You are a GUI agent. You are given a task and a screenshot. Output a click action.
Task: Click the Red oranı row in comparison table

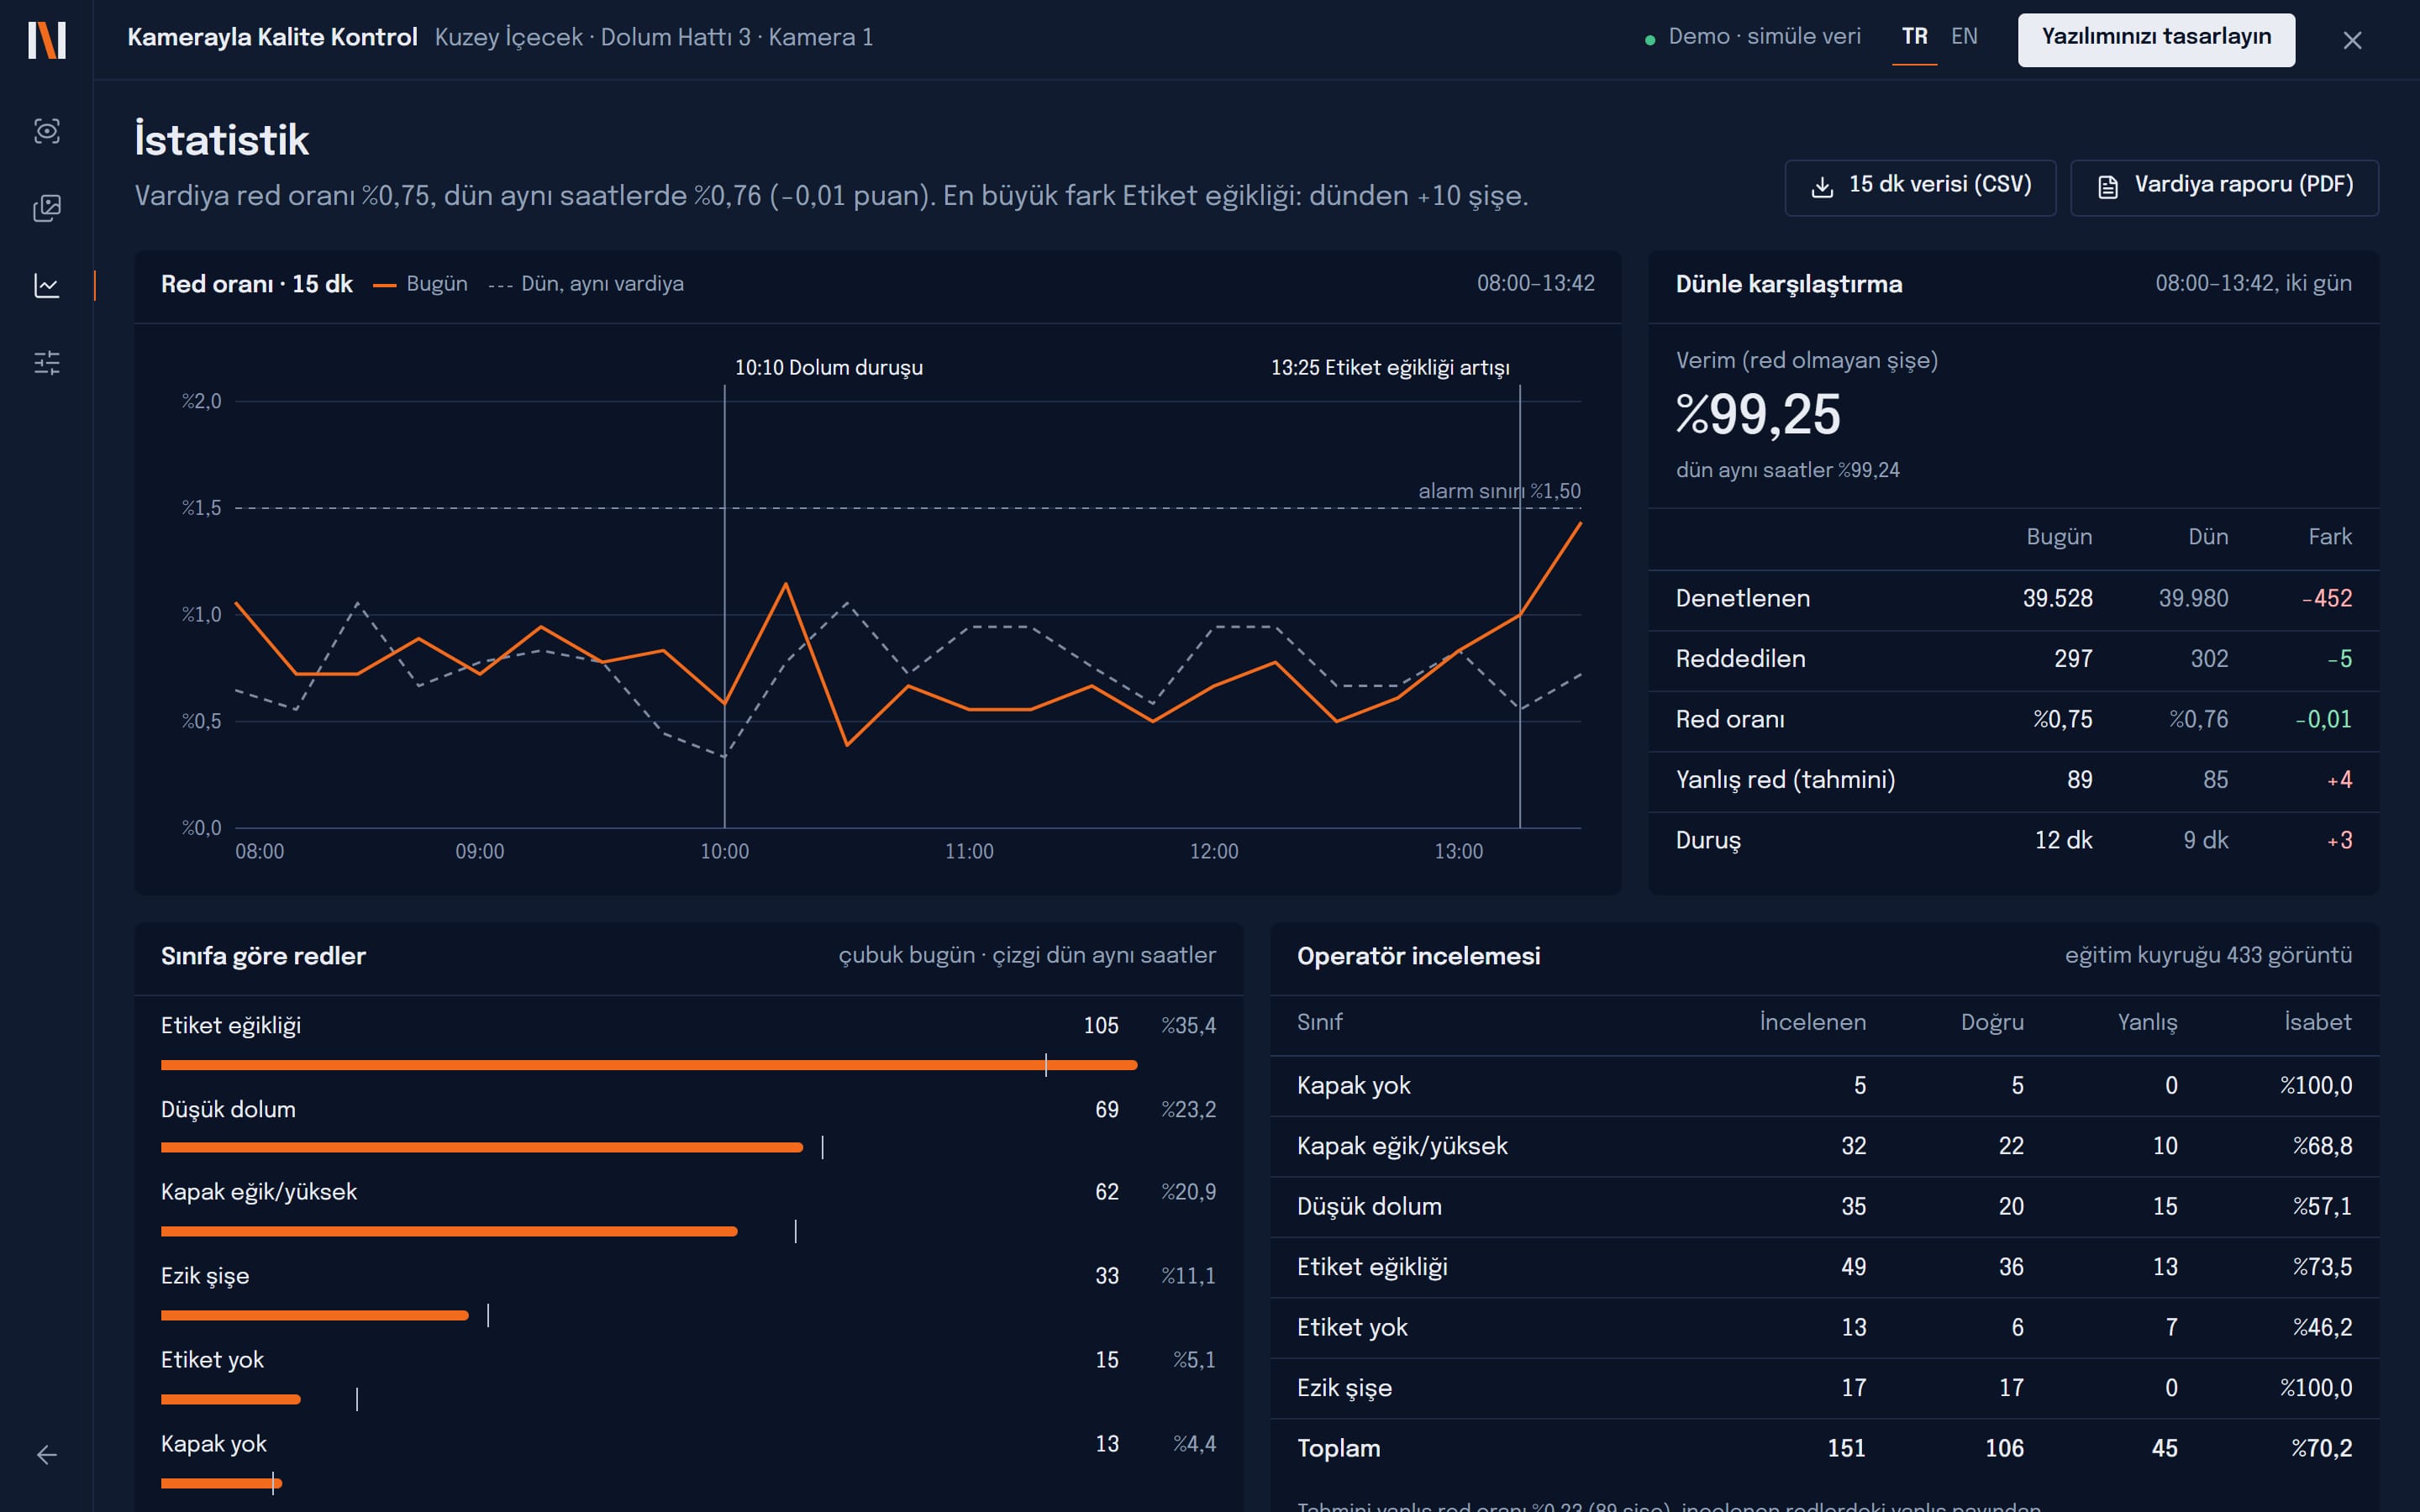[2013, 720]
